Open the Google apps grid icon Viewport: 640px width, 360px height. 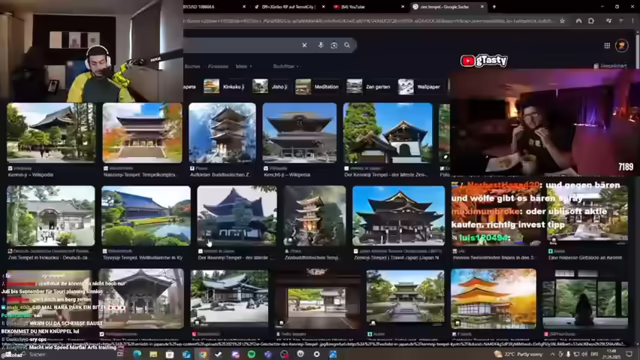coord(607,46)
